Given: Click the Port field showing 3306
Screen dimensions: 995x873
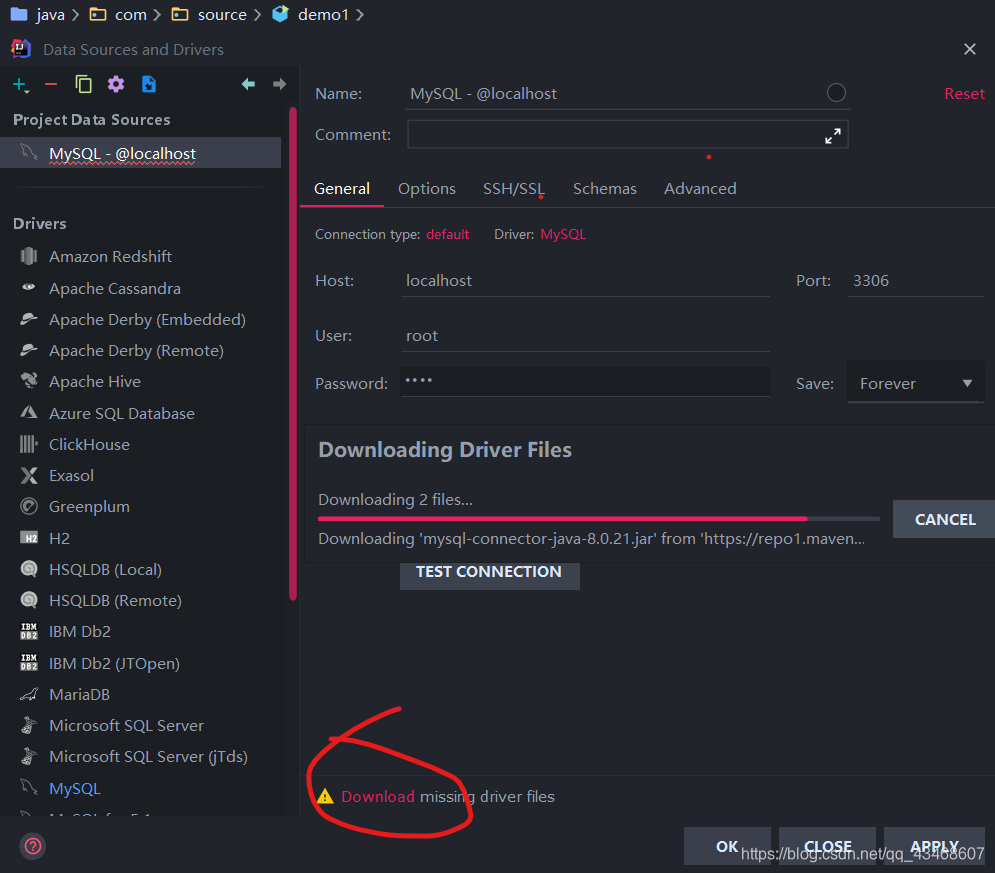Looking at the screenshot, I should click(x=915, y=280).
